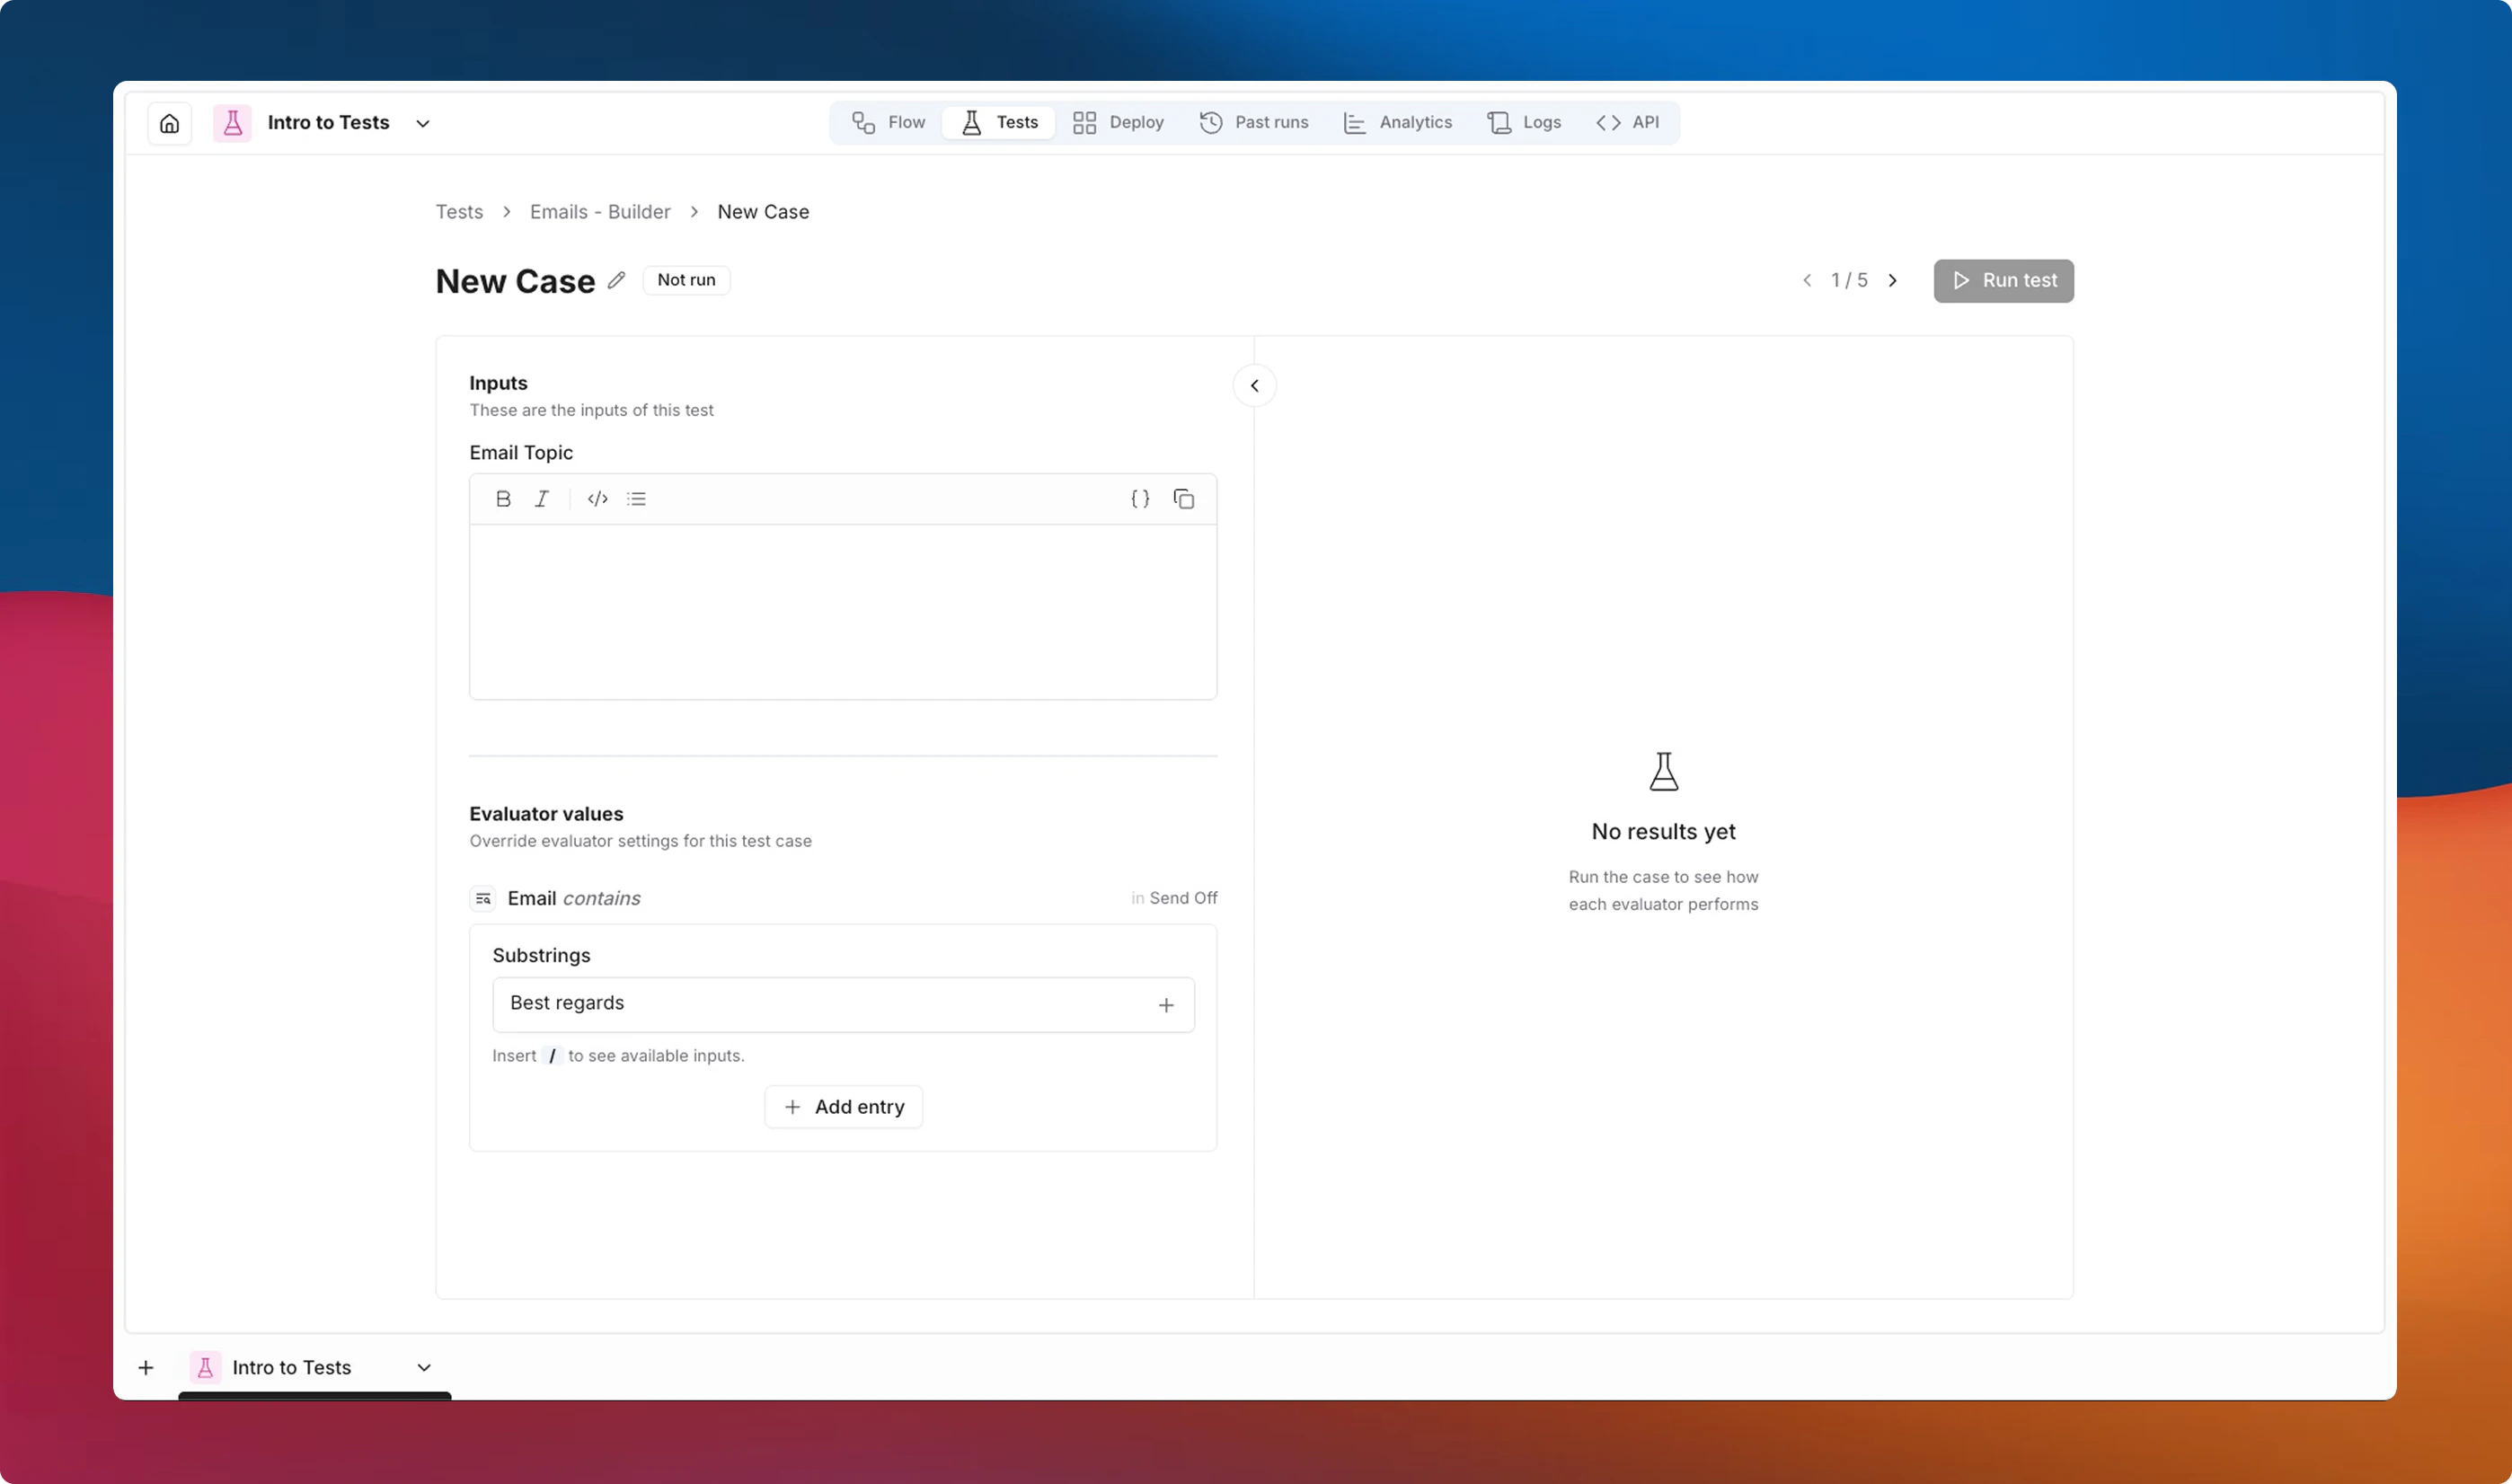The image size is (2512, 1484).
Task: Open the API code icon
Action: 1608,122
